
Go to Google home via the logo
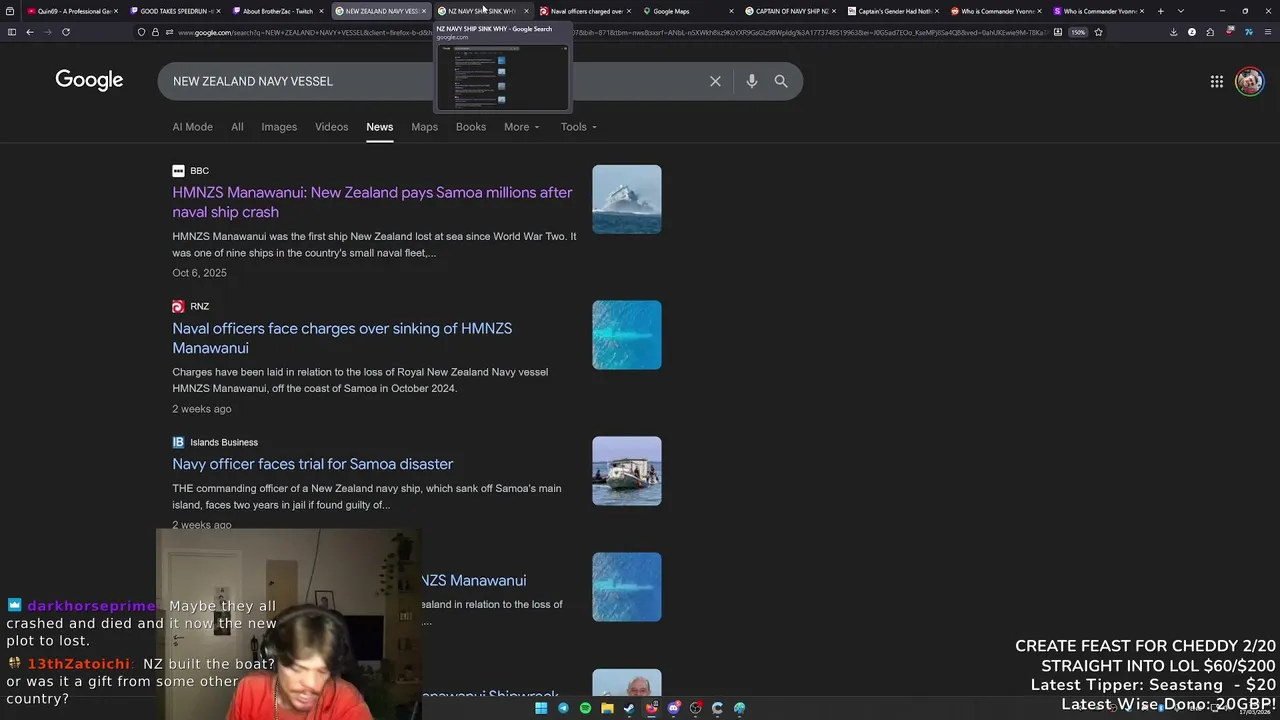point(89,80)
